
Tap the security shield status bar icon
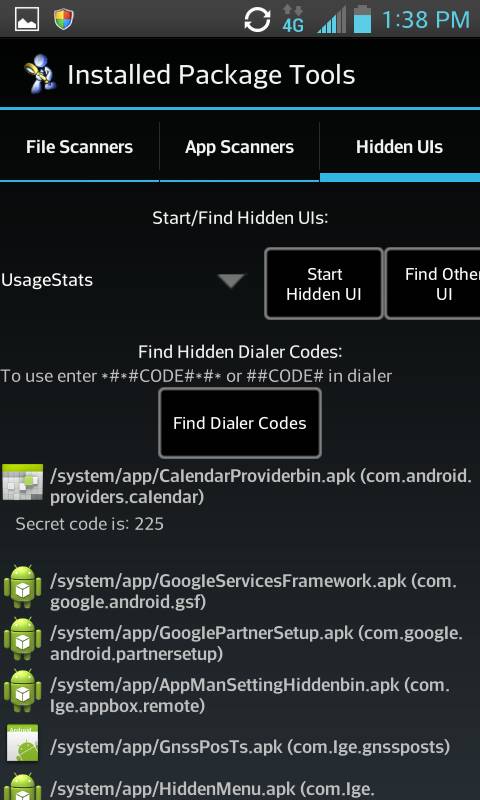64,19
